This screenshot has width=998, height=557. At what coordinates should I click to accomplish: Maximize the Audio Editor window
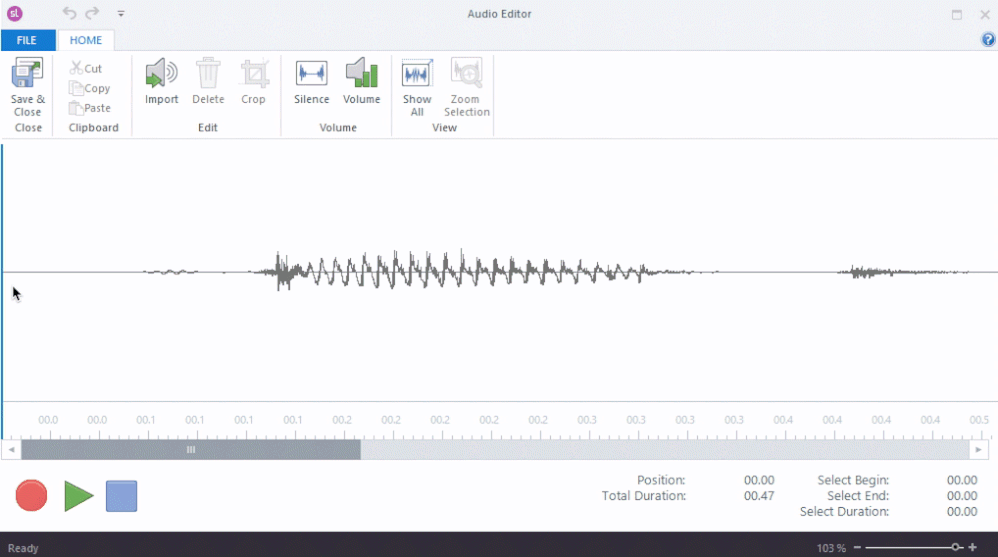(x=957, y=14)
